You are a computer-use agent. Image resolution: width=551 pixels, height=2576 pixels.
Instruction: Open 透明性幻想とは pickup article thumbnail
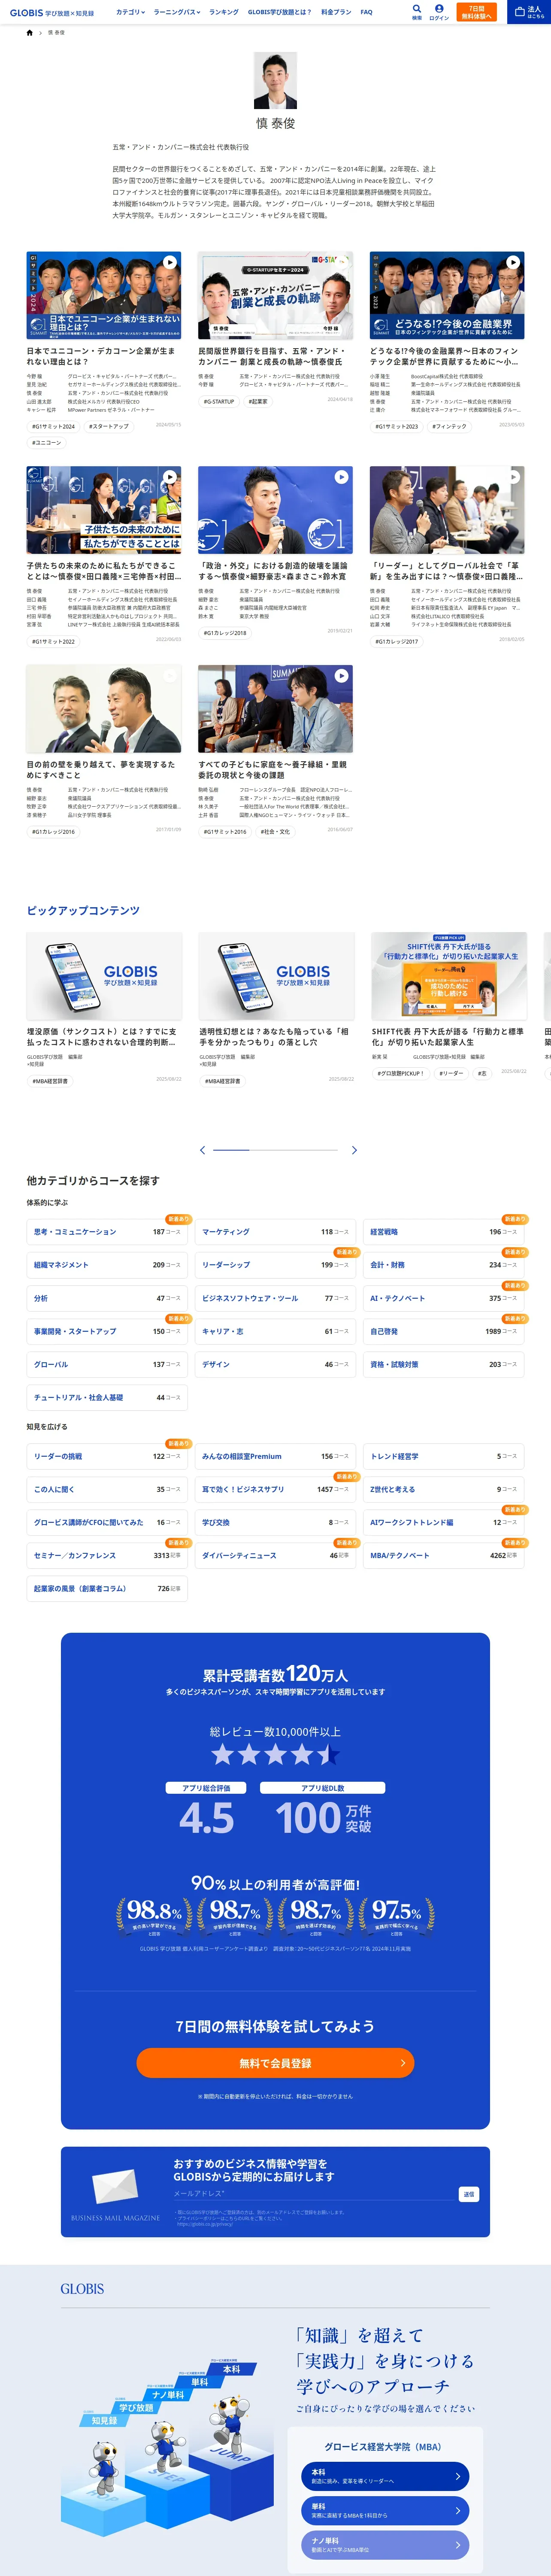point(276,976)
